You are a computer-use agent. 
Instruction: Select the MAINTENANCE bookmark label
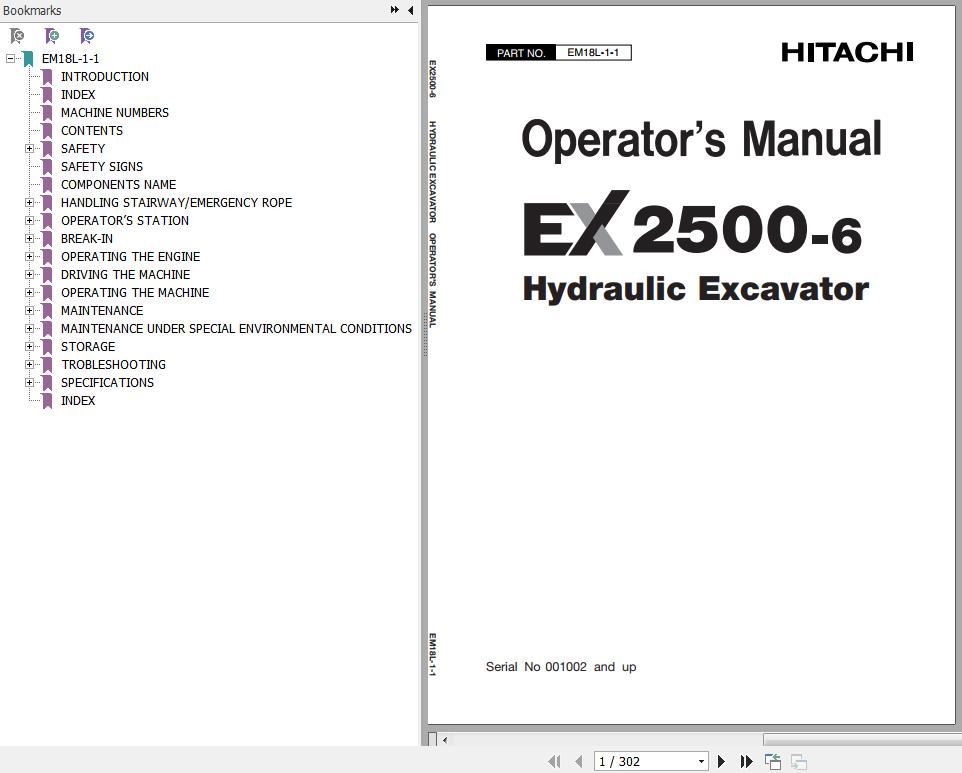pyautogui.click(x=102, y=310)
